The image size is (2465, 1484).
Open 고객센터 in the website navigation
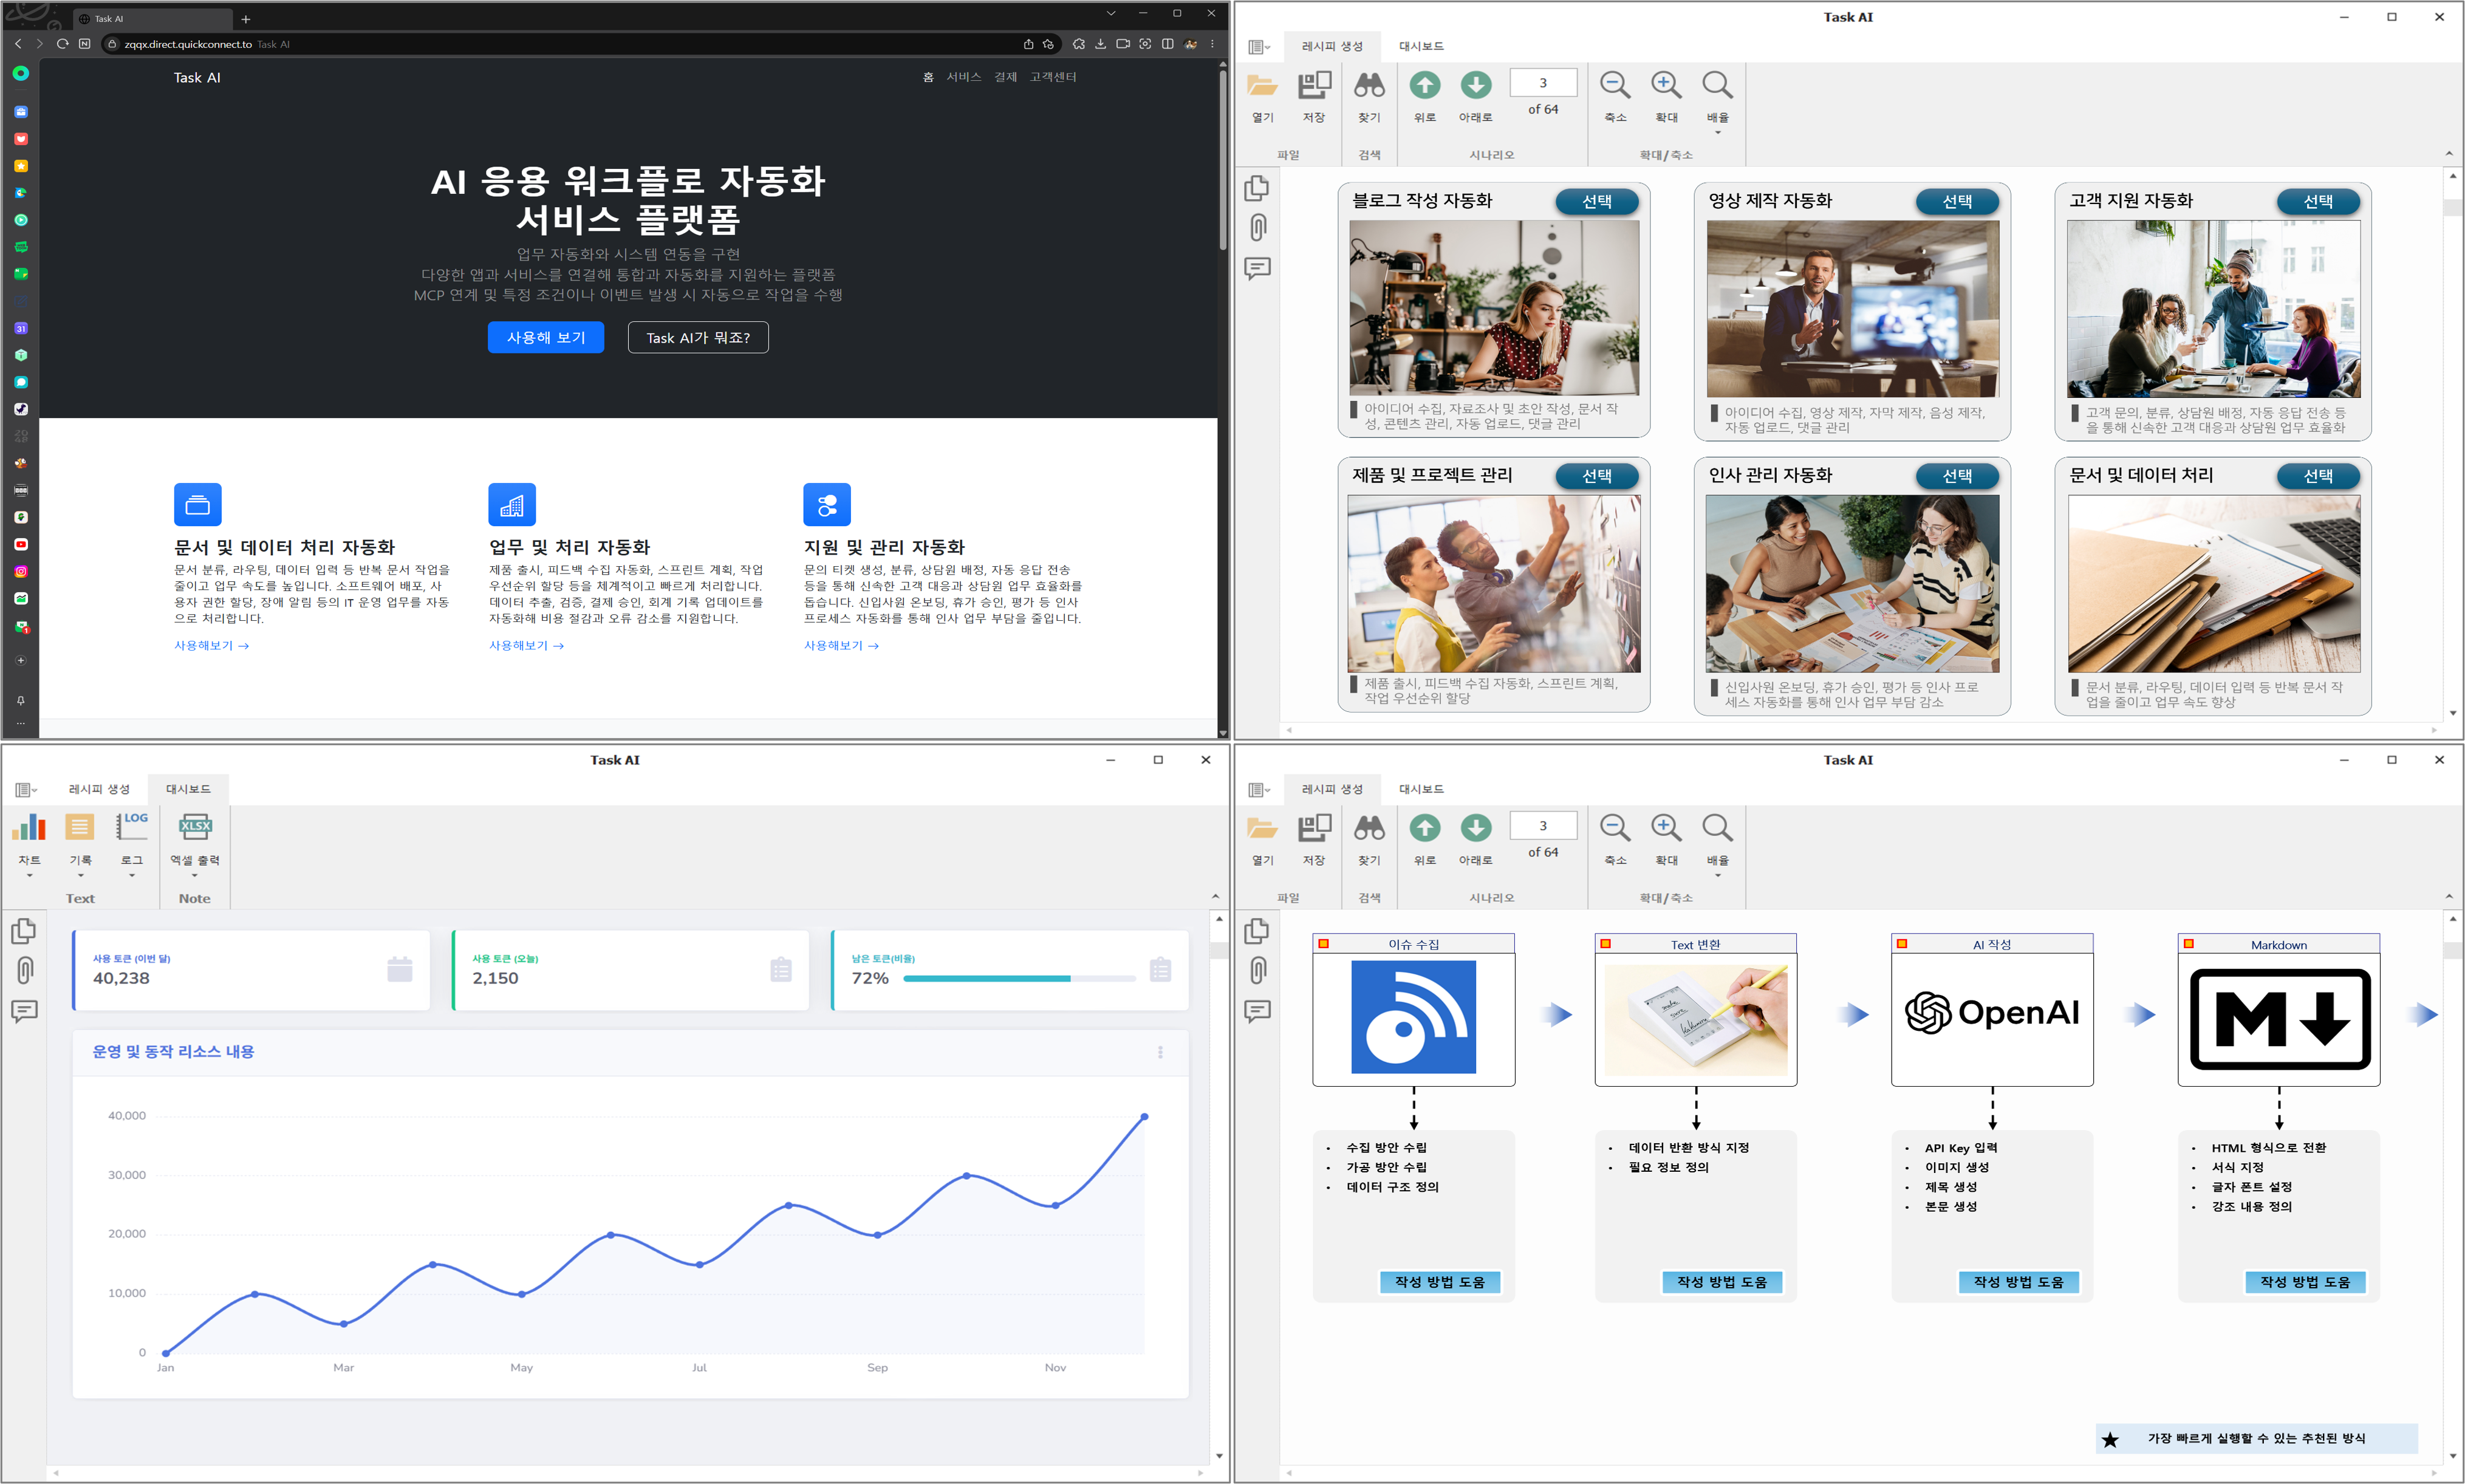[1053, 77]
